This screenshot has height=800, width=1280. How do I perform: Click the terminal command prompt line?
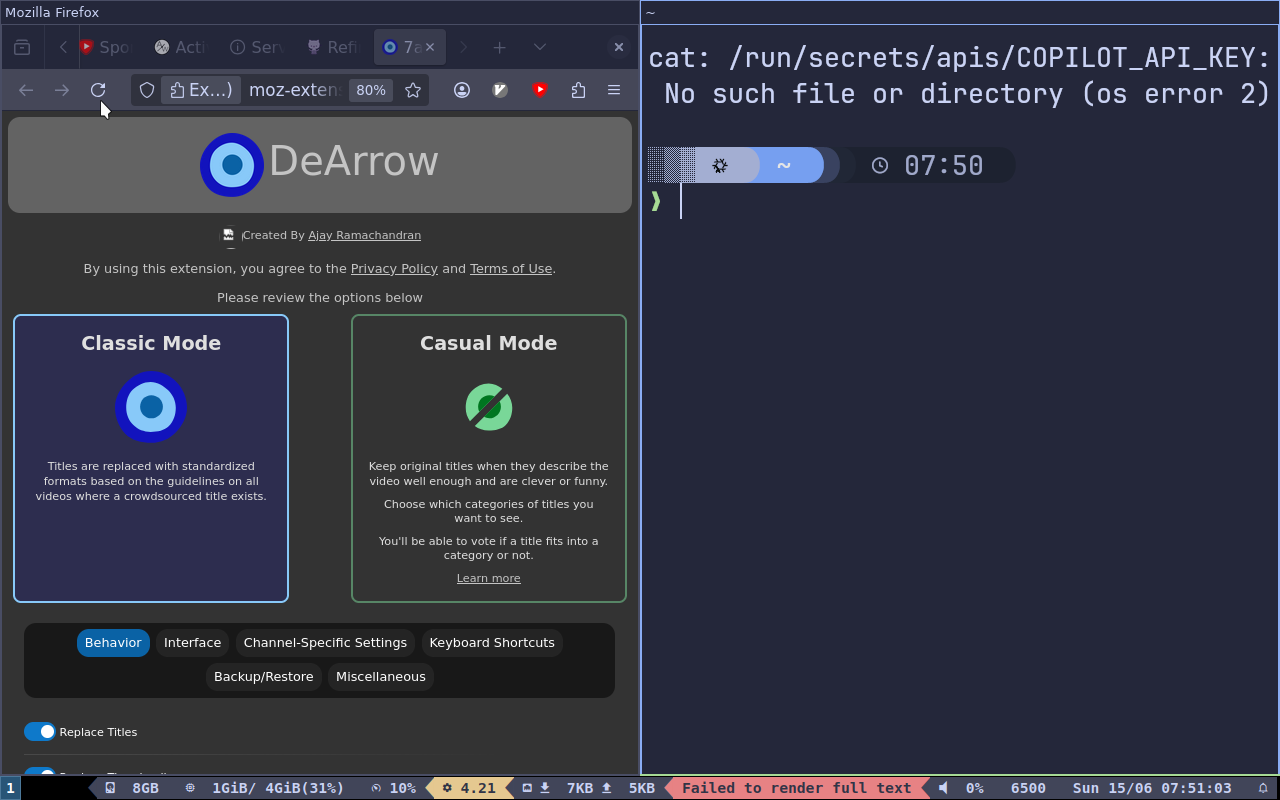(x=960, y=202)
